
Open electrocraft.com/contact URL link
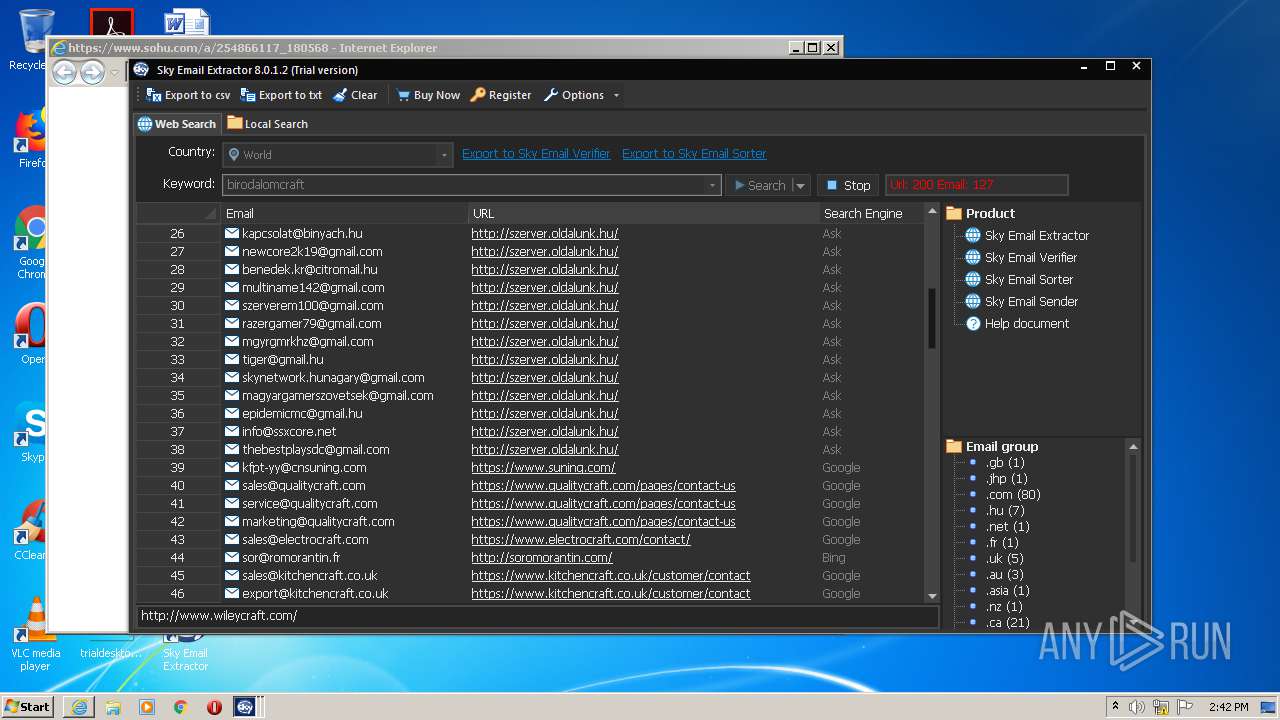tap(581, 540)
